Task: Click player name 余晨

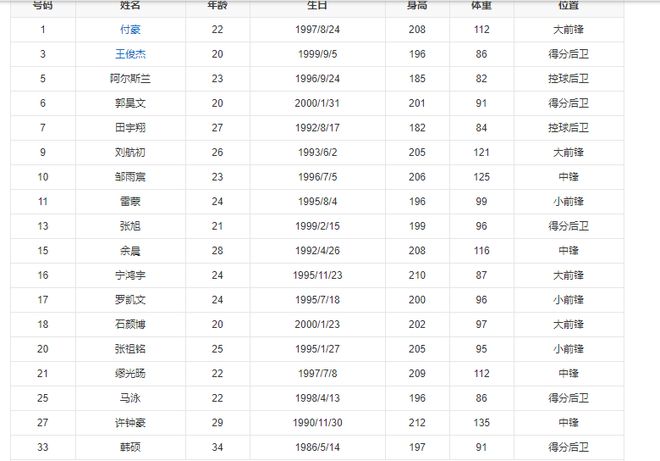Action: click(x=130, y=251)
